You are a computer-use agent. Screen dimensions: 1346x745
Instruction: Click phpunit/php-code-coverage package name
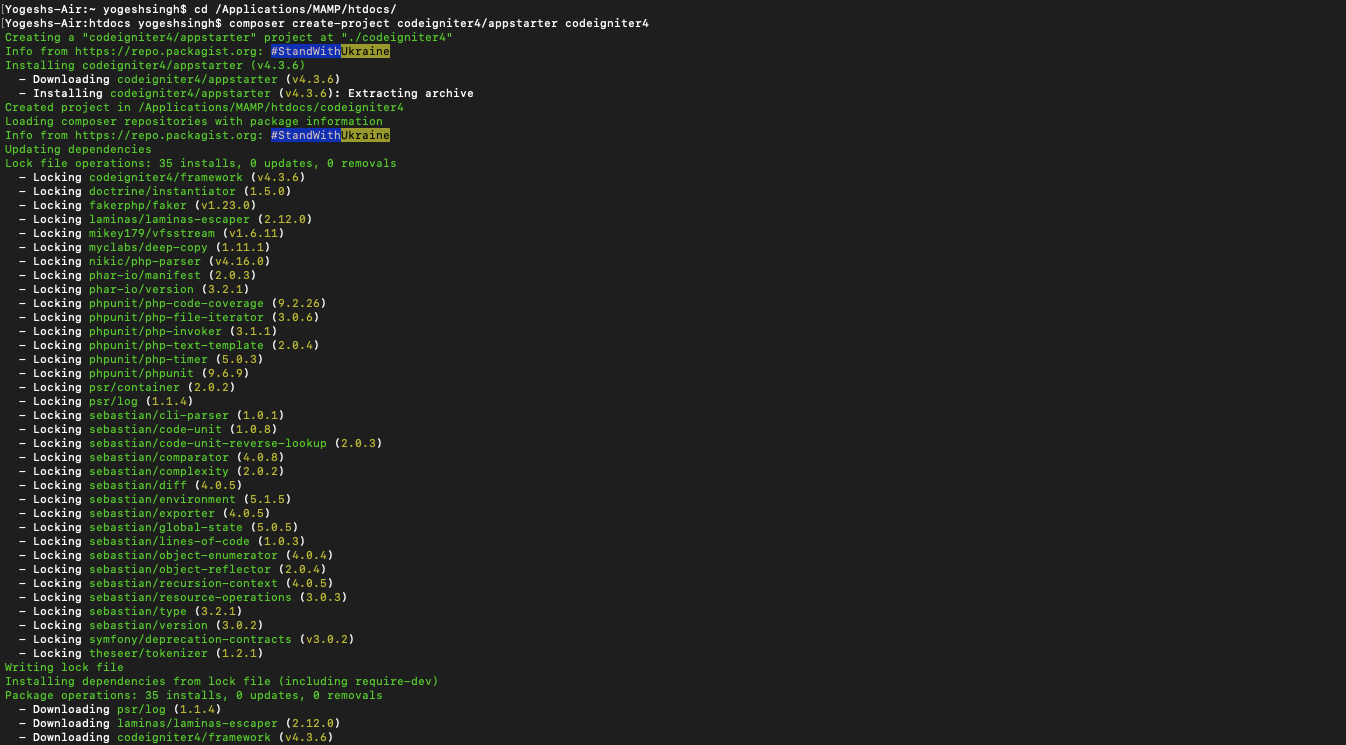pos(177,303)
